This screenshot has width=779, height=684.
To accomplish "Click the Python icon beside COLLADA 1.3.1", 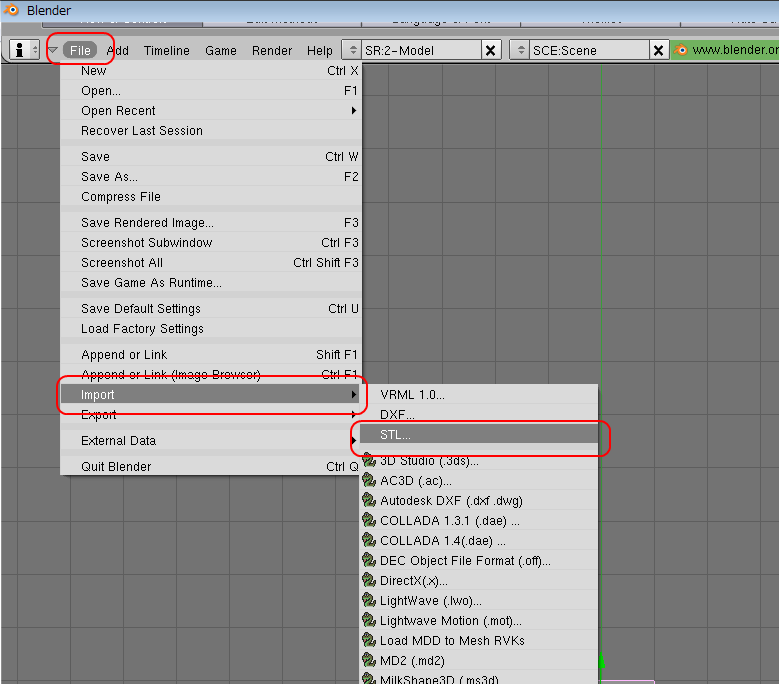I will point(369,520).
